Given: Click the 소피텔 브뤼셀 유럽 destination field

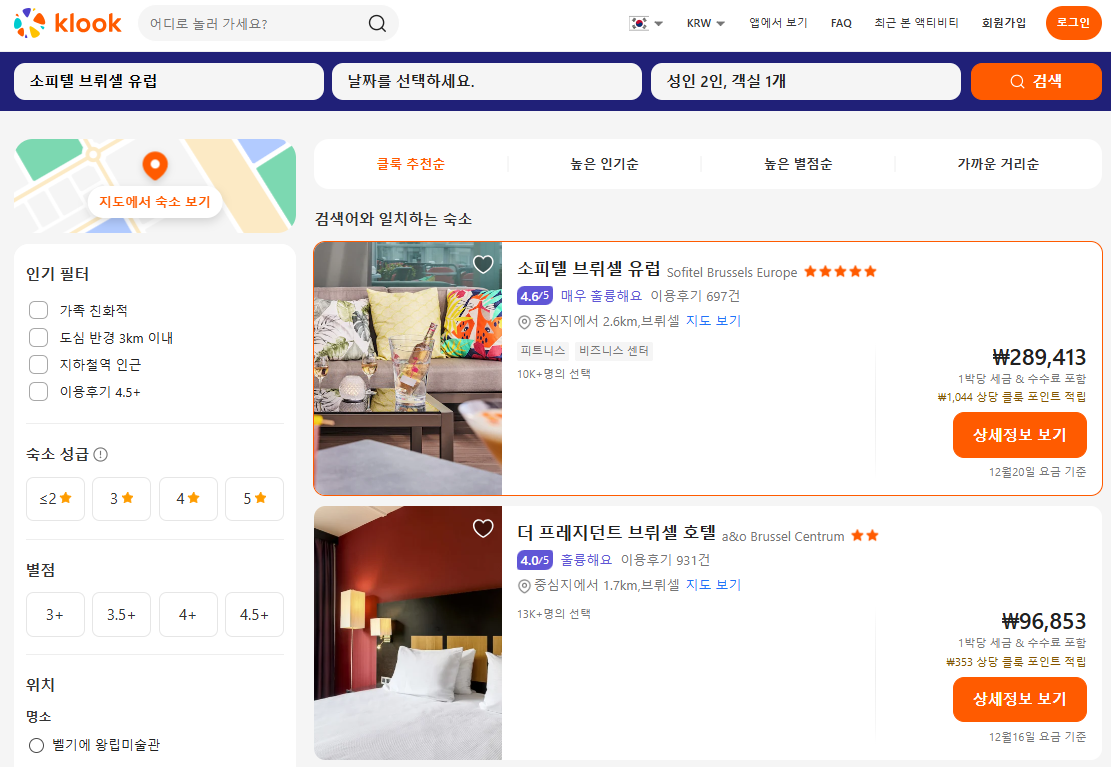Looking at the screenshot, I should (x=169, y=82).
